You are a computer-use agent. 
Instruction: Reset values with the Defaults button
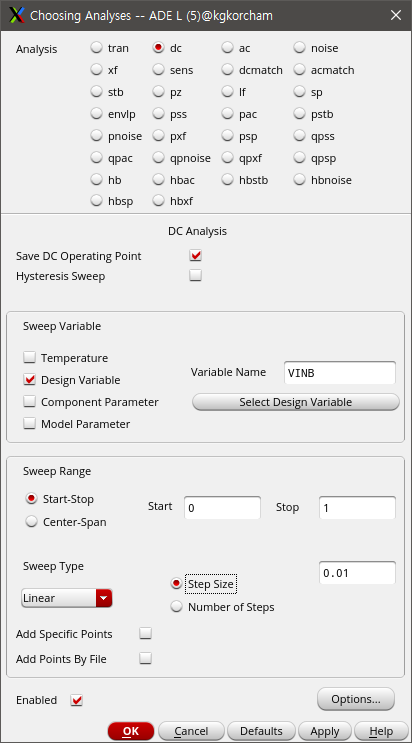pyautogui.click(x=261, y=731)
